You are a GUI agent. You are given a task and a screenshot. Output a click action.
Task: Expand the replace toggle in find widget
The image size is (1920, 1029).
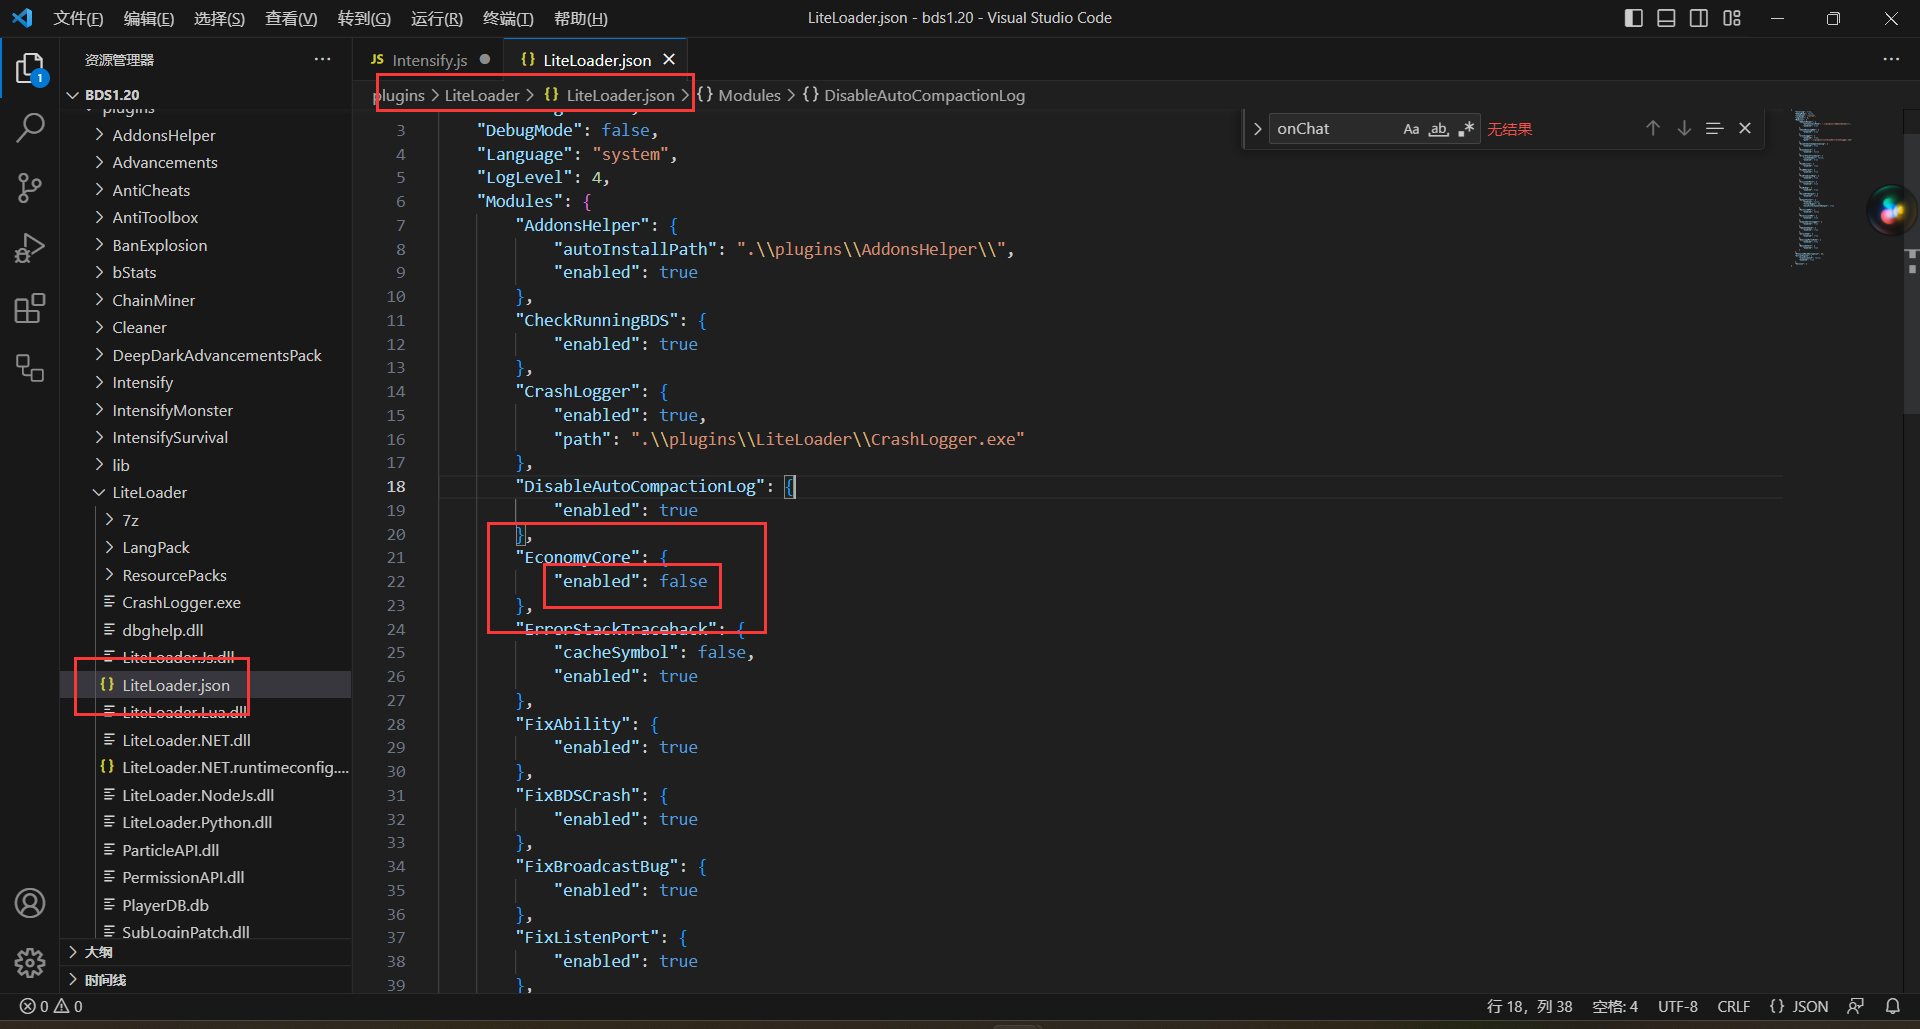point(1257,129)
